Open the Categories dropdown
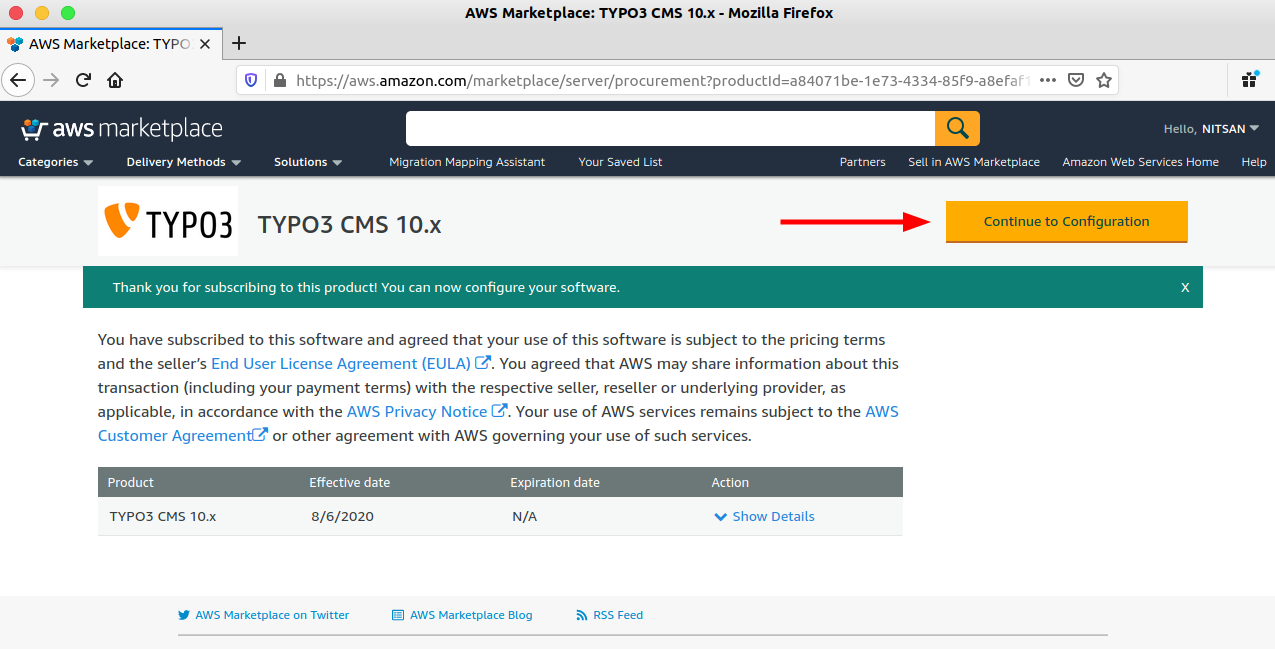 [x=55, y=162]
